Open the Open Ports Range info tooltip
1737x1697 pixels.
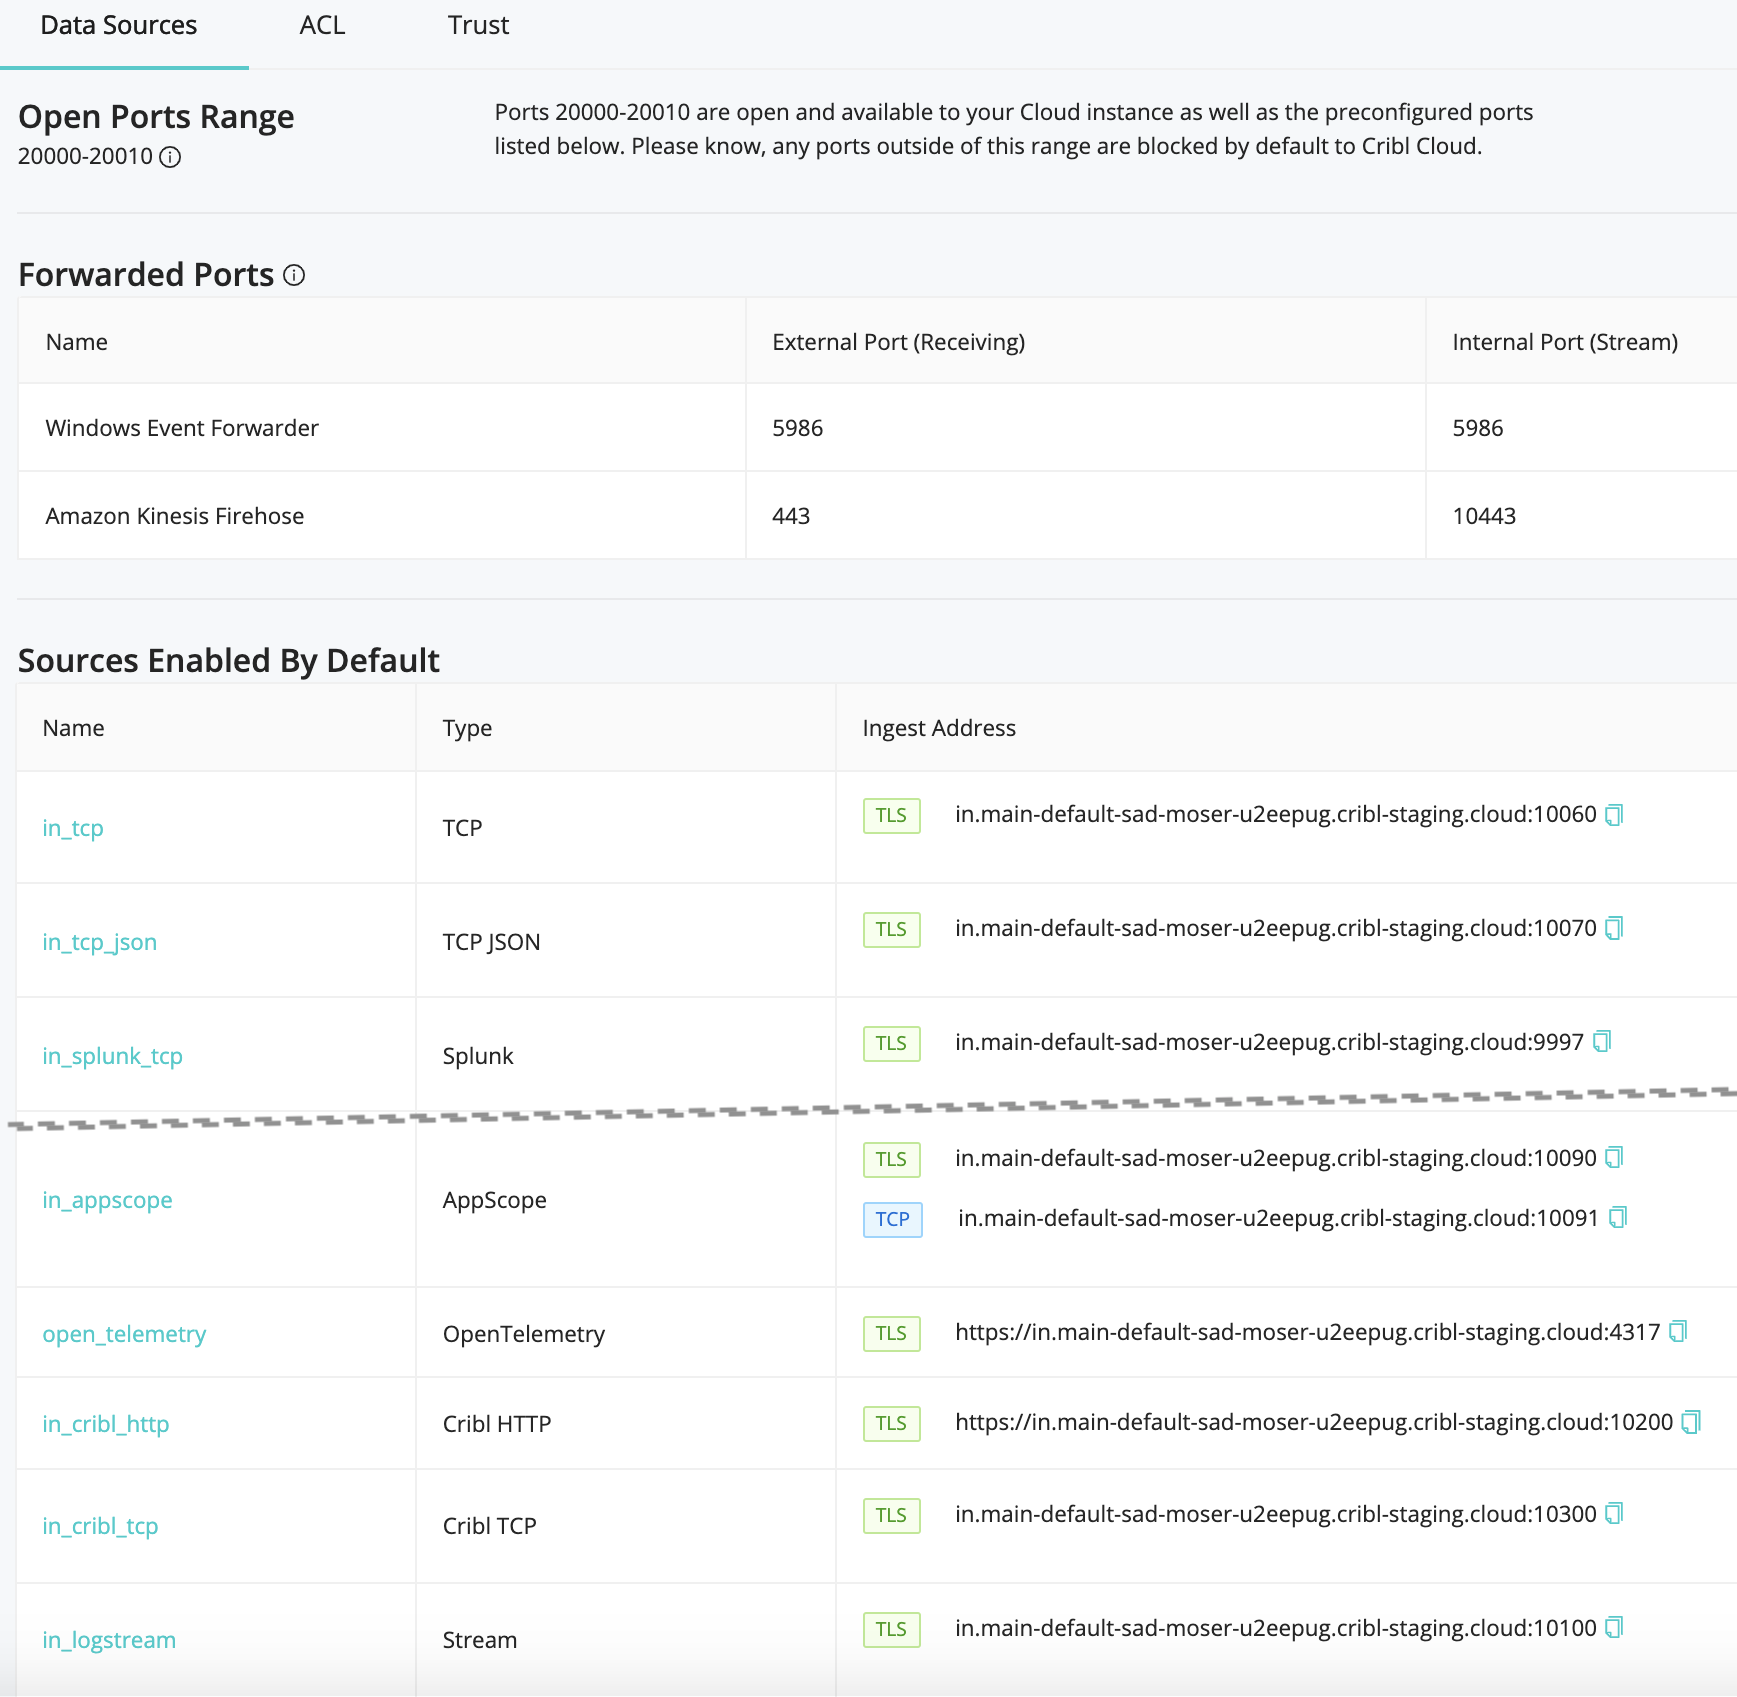tap(171, 157)
